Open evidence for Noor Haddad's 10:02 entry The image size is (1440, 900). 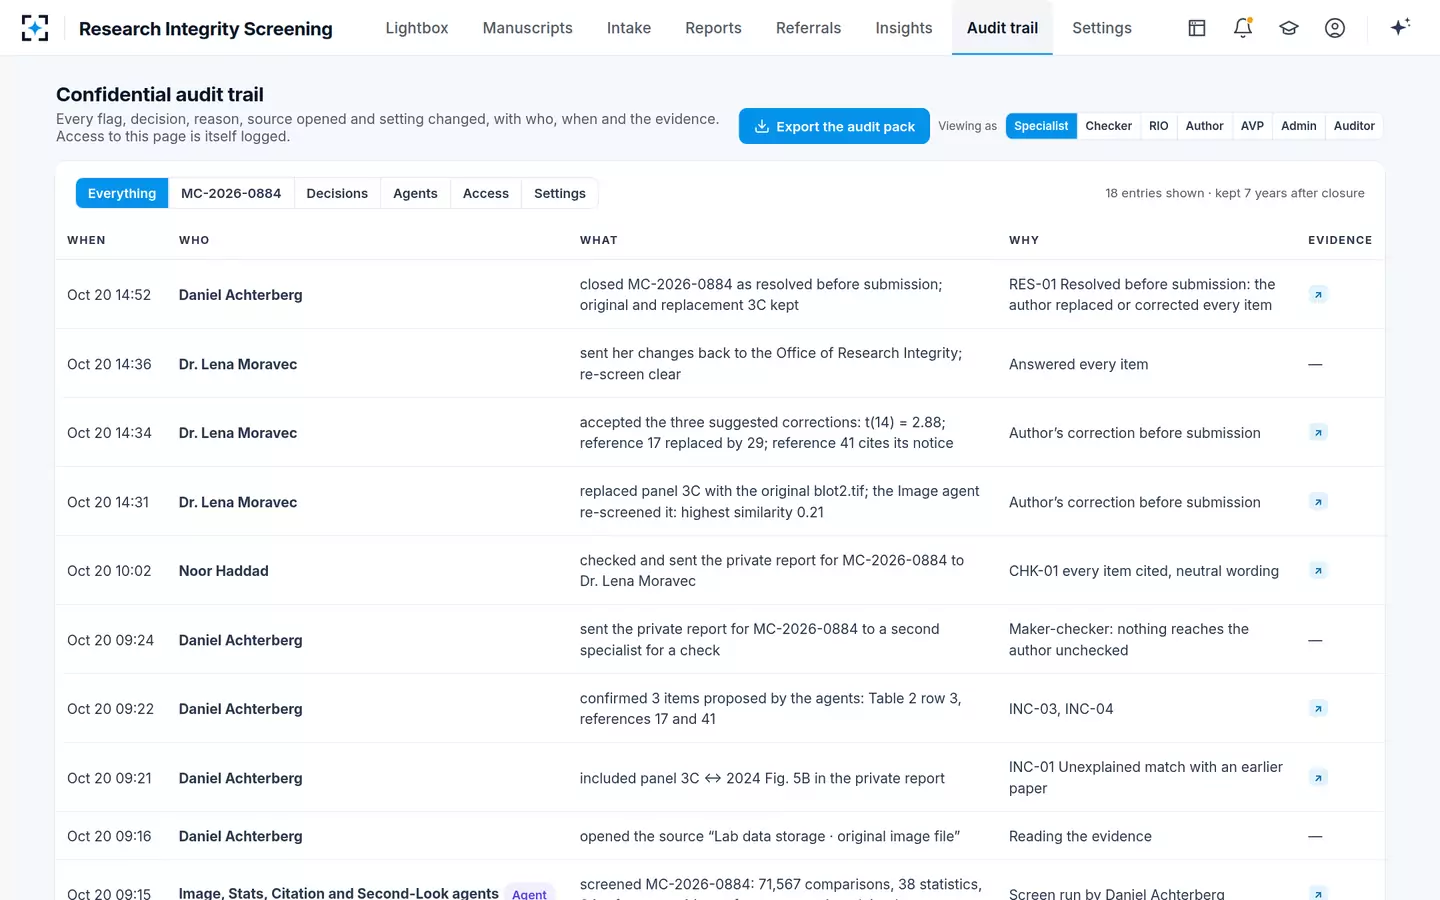(x=1318, y=571)
